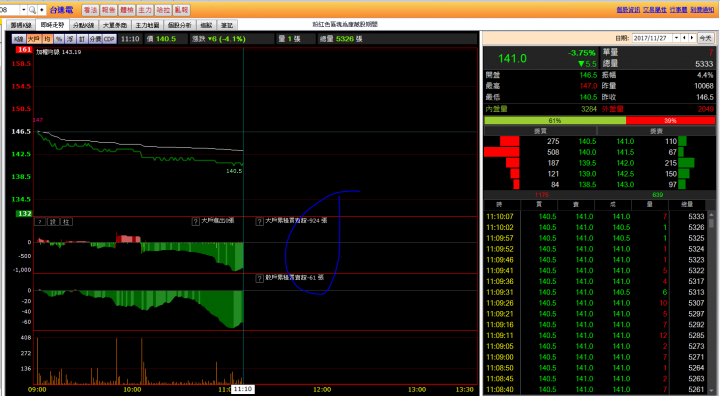Click the 主力 red toolbar button
Image resolution: width=720 pixels, height=396 pixels.
tap(145, 10)
